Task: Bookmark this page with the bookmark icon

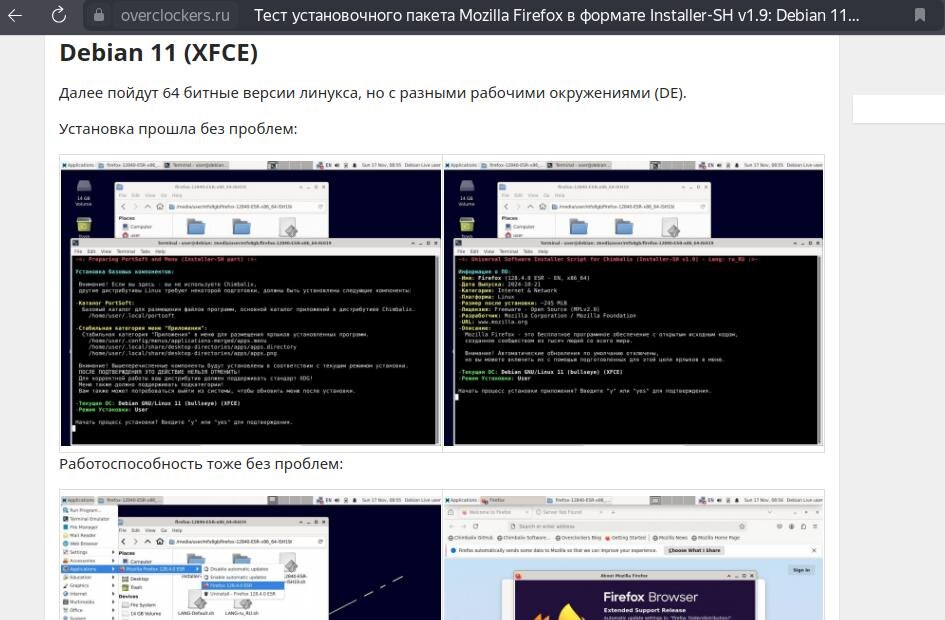Action: click(x=920, y=15)
